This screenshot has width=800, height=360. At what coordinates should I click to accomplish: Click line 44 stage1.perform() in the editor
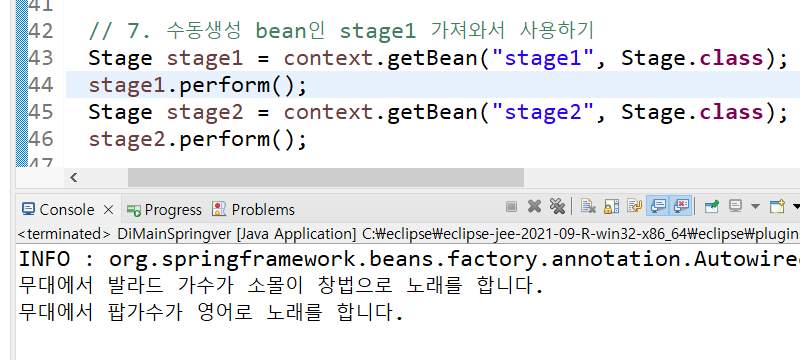click(198, 85)
